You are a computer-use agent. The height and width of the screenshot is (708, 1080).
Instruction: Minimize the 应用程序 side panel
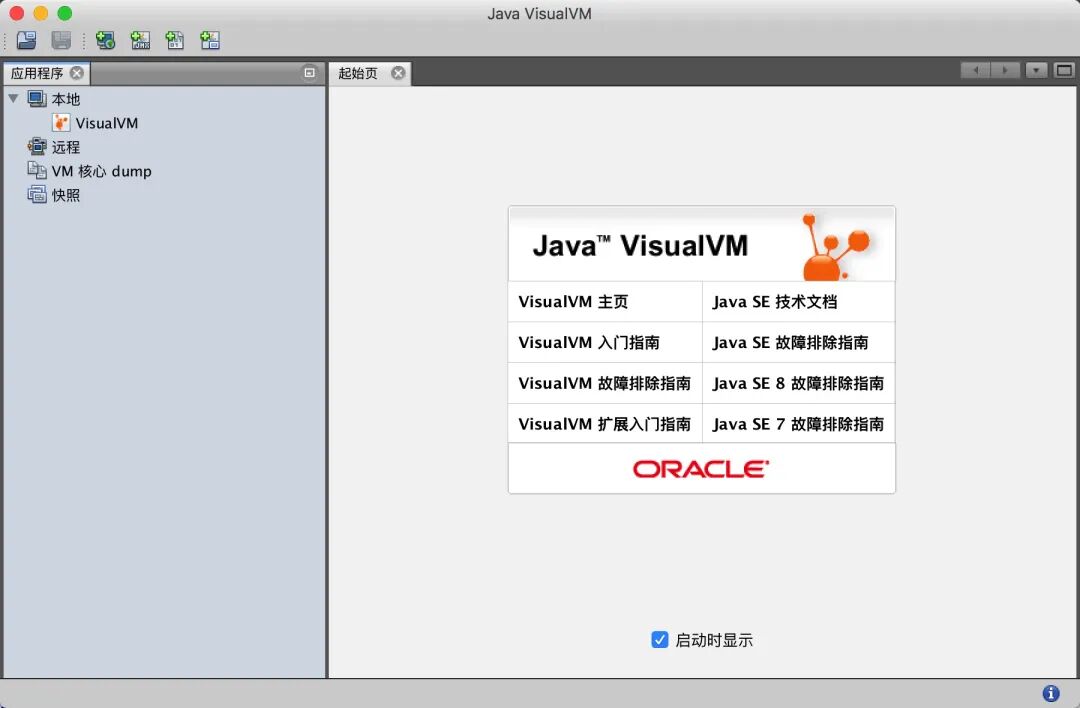(x=310, y=72)
